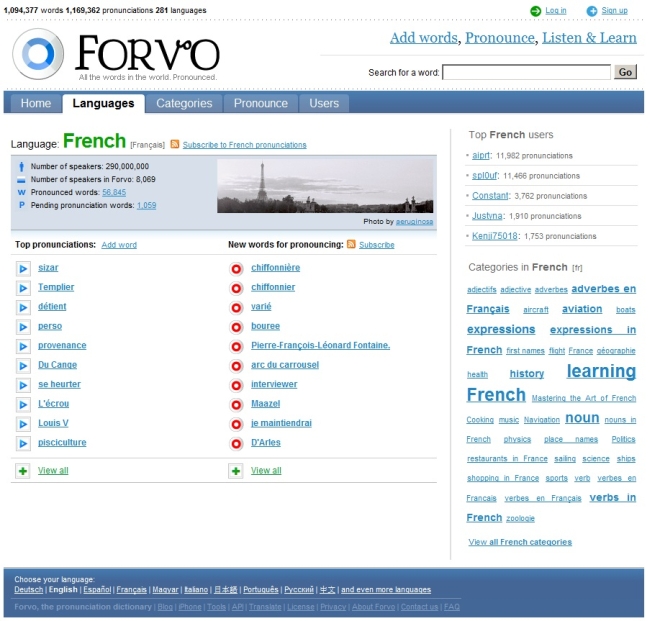Image resolution: width=650 pixels, height=621 pixels.
Task: Click record icon beside Pierre-François-Léonard Fontaine
Action: click(236, 347)
